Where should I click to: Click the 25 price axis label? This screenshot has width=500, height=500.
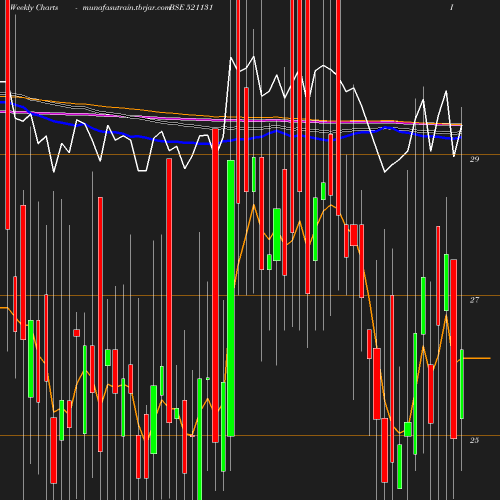click(474, 440)
